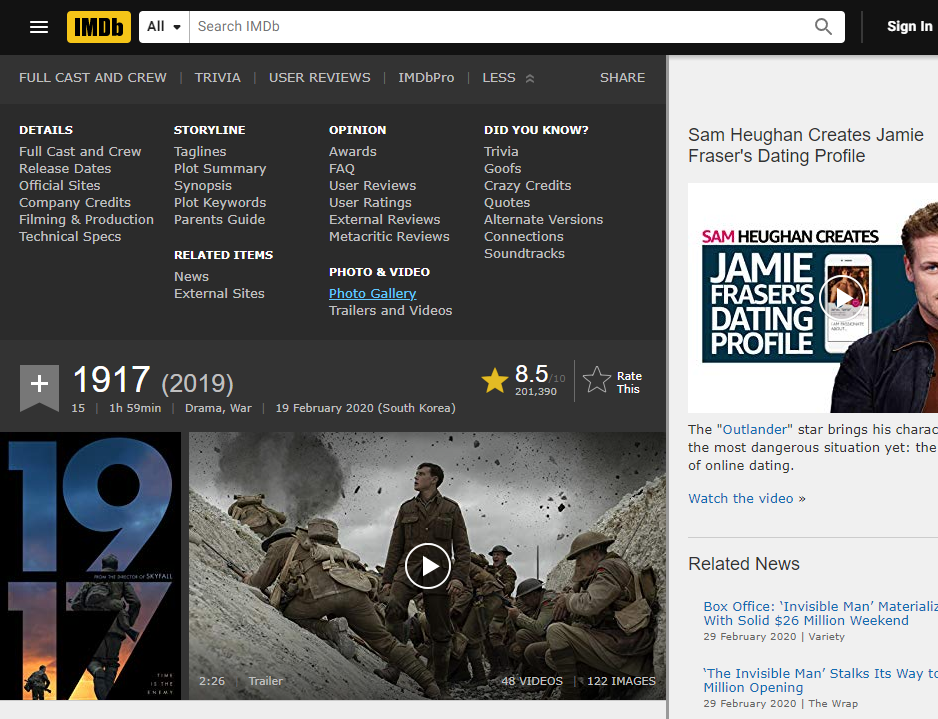Viewport: 938px width, 719px height.
Task: Open Full Cast and Crew under Details
Action: pos(80,151)
